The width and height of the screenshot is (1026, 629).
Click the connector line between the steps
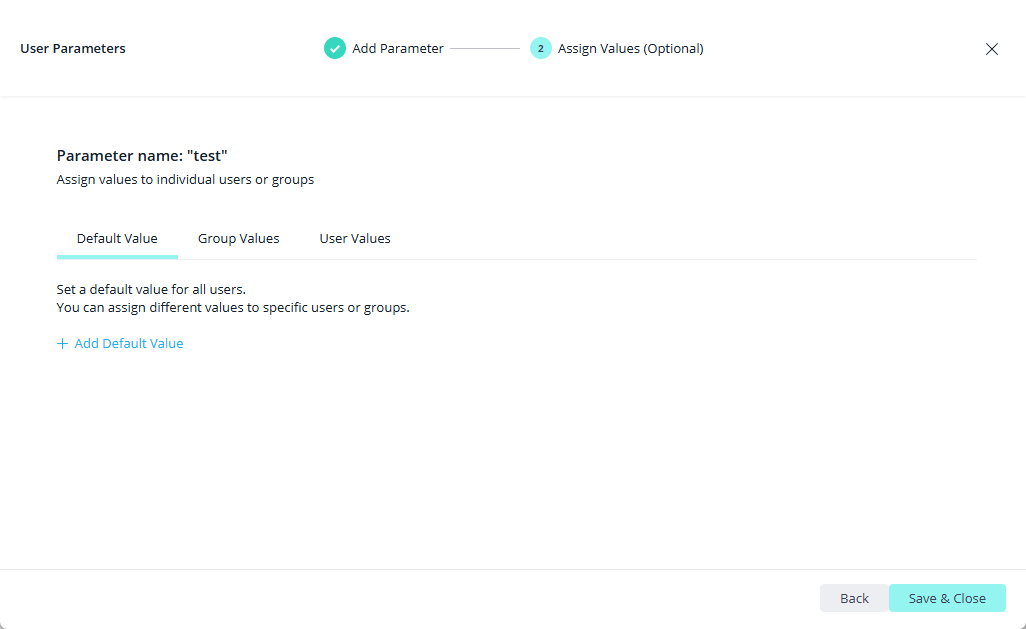coord(485,48)
